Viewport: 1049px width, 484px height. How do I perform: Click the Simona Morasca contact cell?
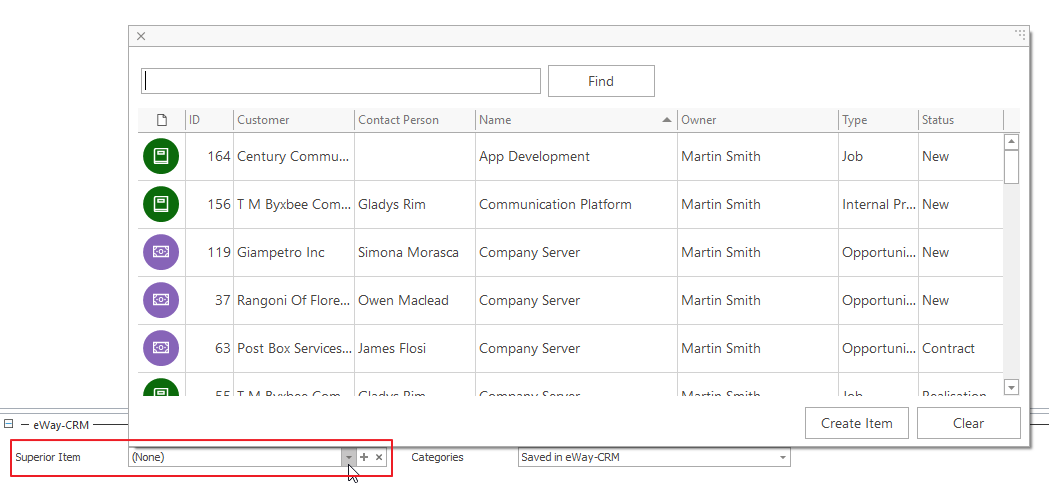point(415,252)
